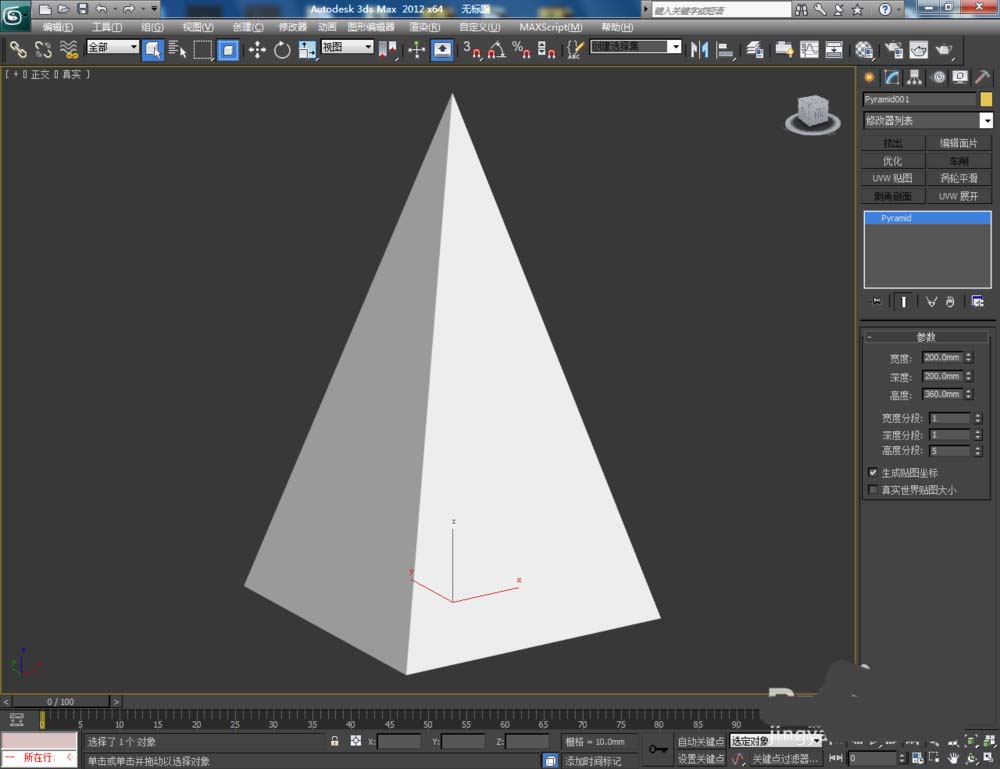Open the Utilities hammer panel

(x=983, y=77)
